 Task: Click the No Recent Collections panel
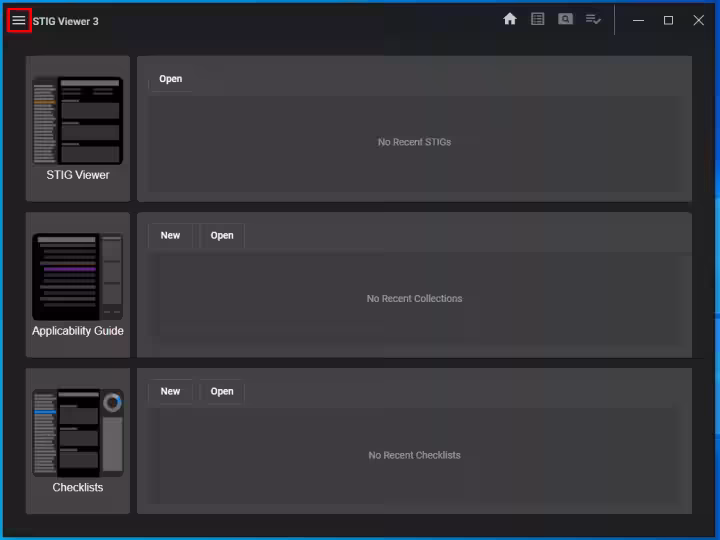pyautogui.click(x=414, y=298)
